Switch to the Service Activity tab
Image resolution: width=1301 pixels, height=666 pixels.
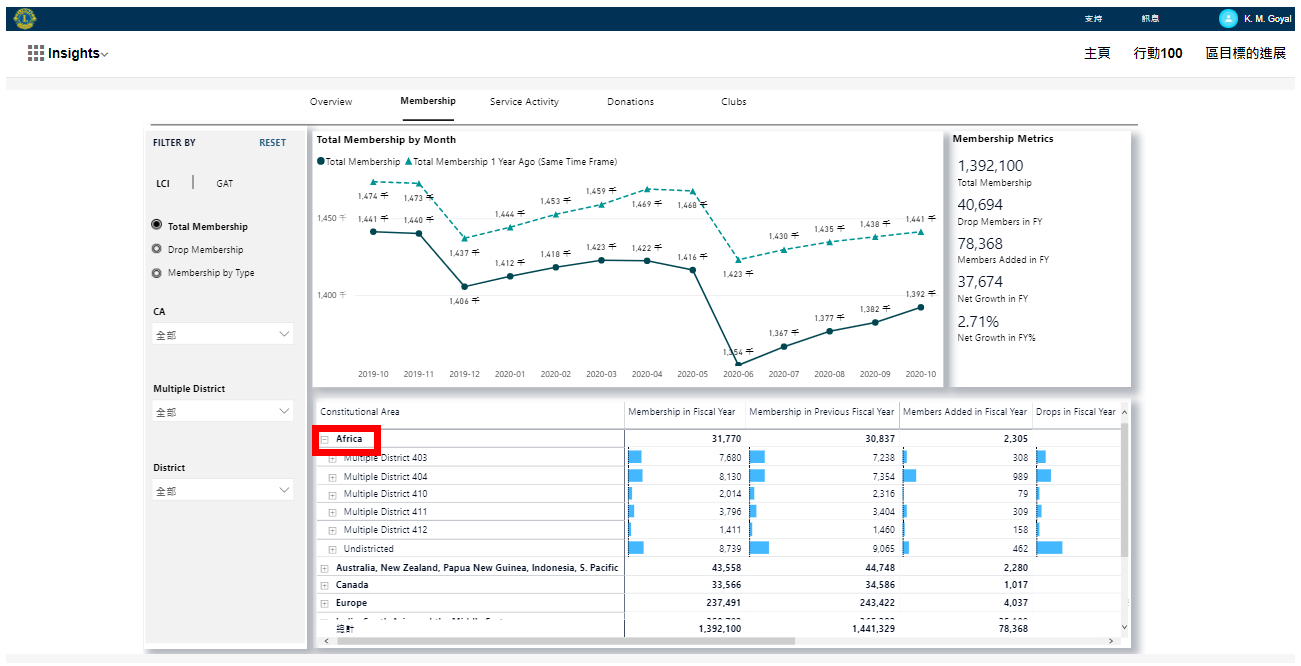[x=524, y=102]
